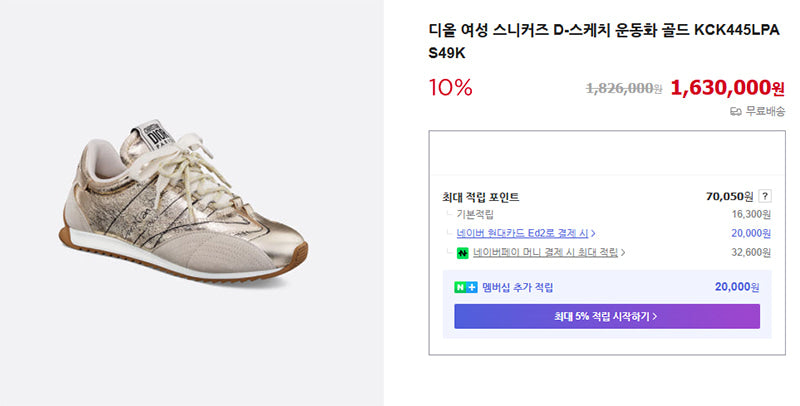Image resolution: width=800 pixels, height=406 pixels.
Task: Click the green Naver Pay N icon
Action: [462, 252]
